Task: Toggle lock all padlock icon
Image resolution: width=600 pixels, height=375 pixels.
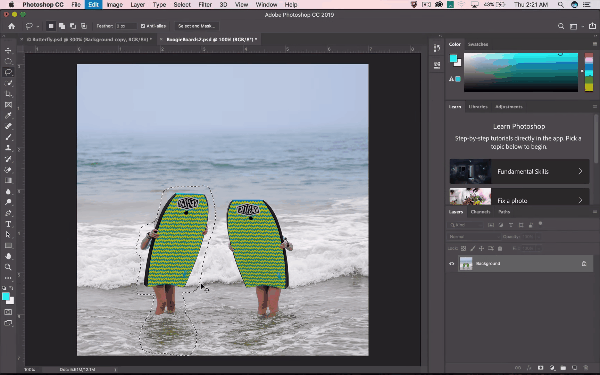Action: point(500,248)
